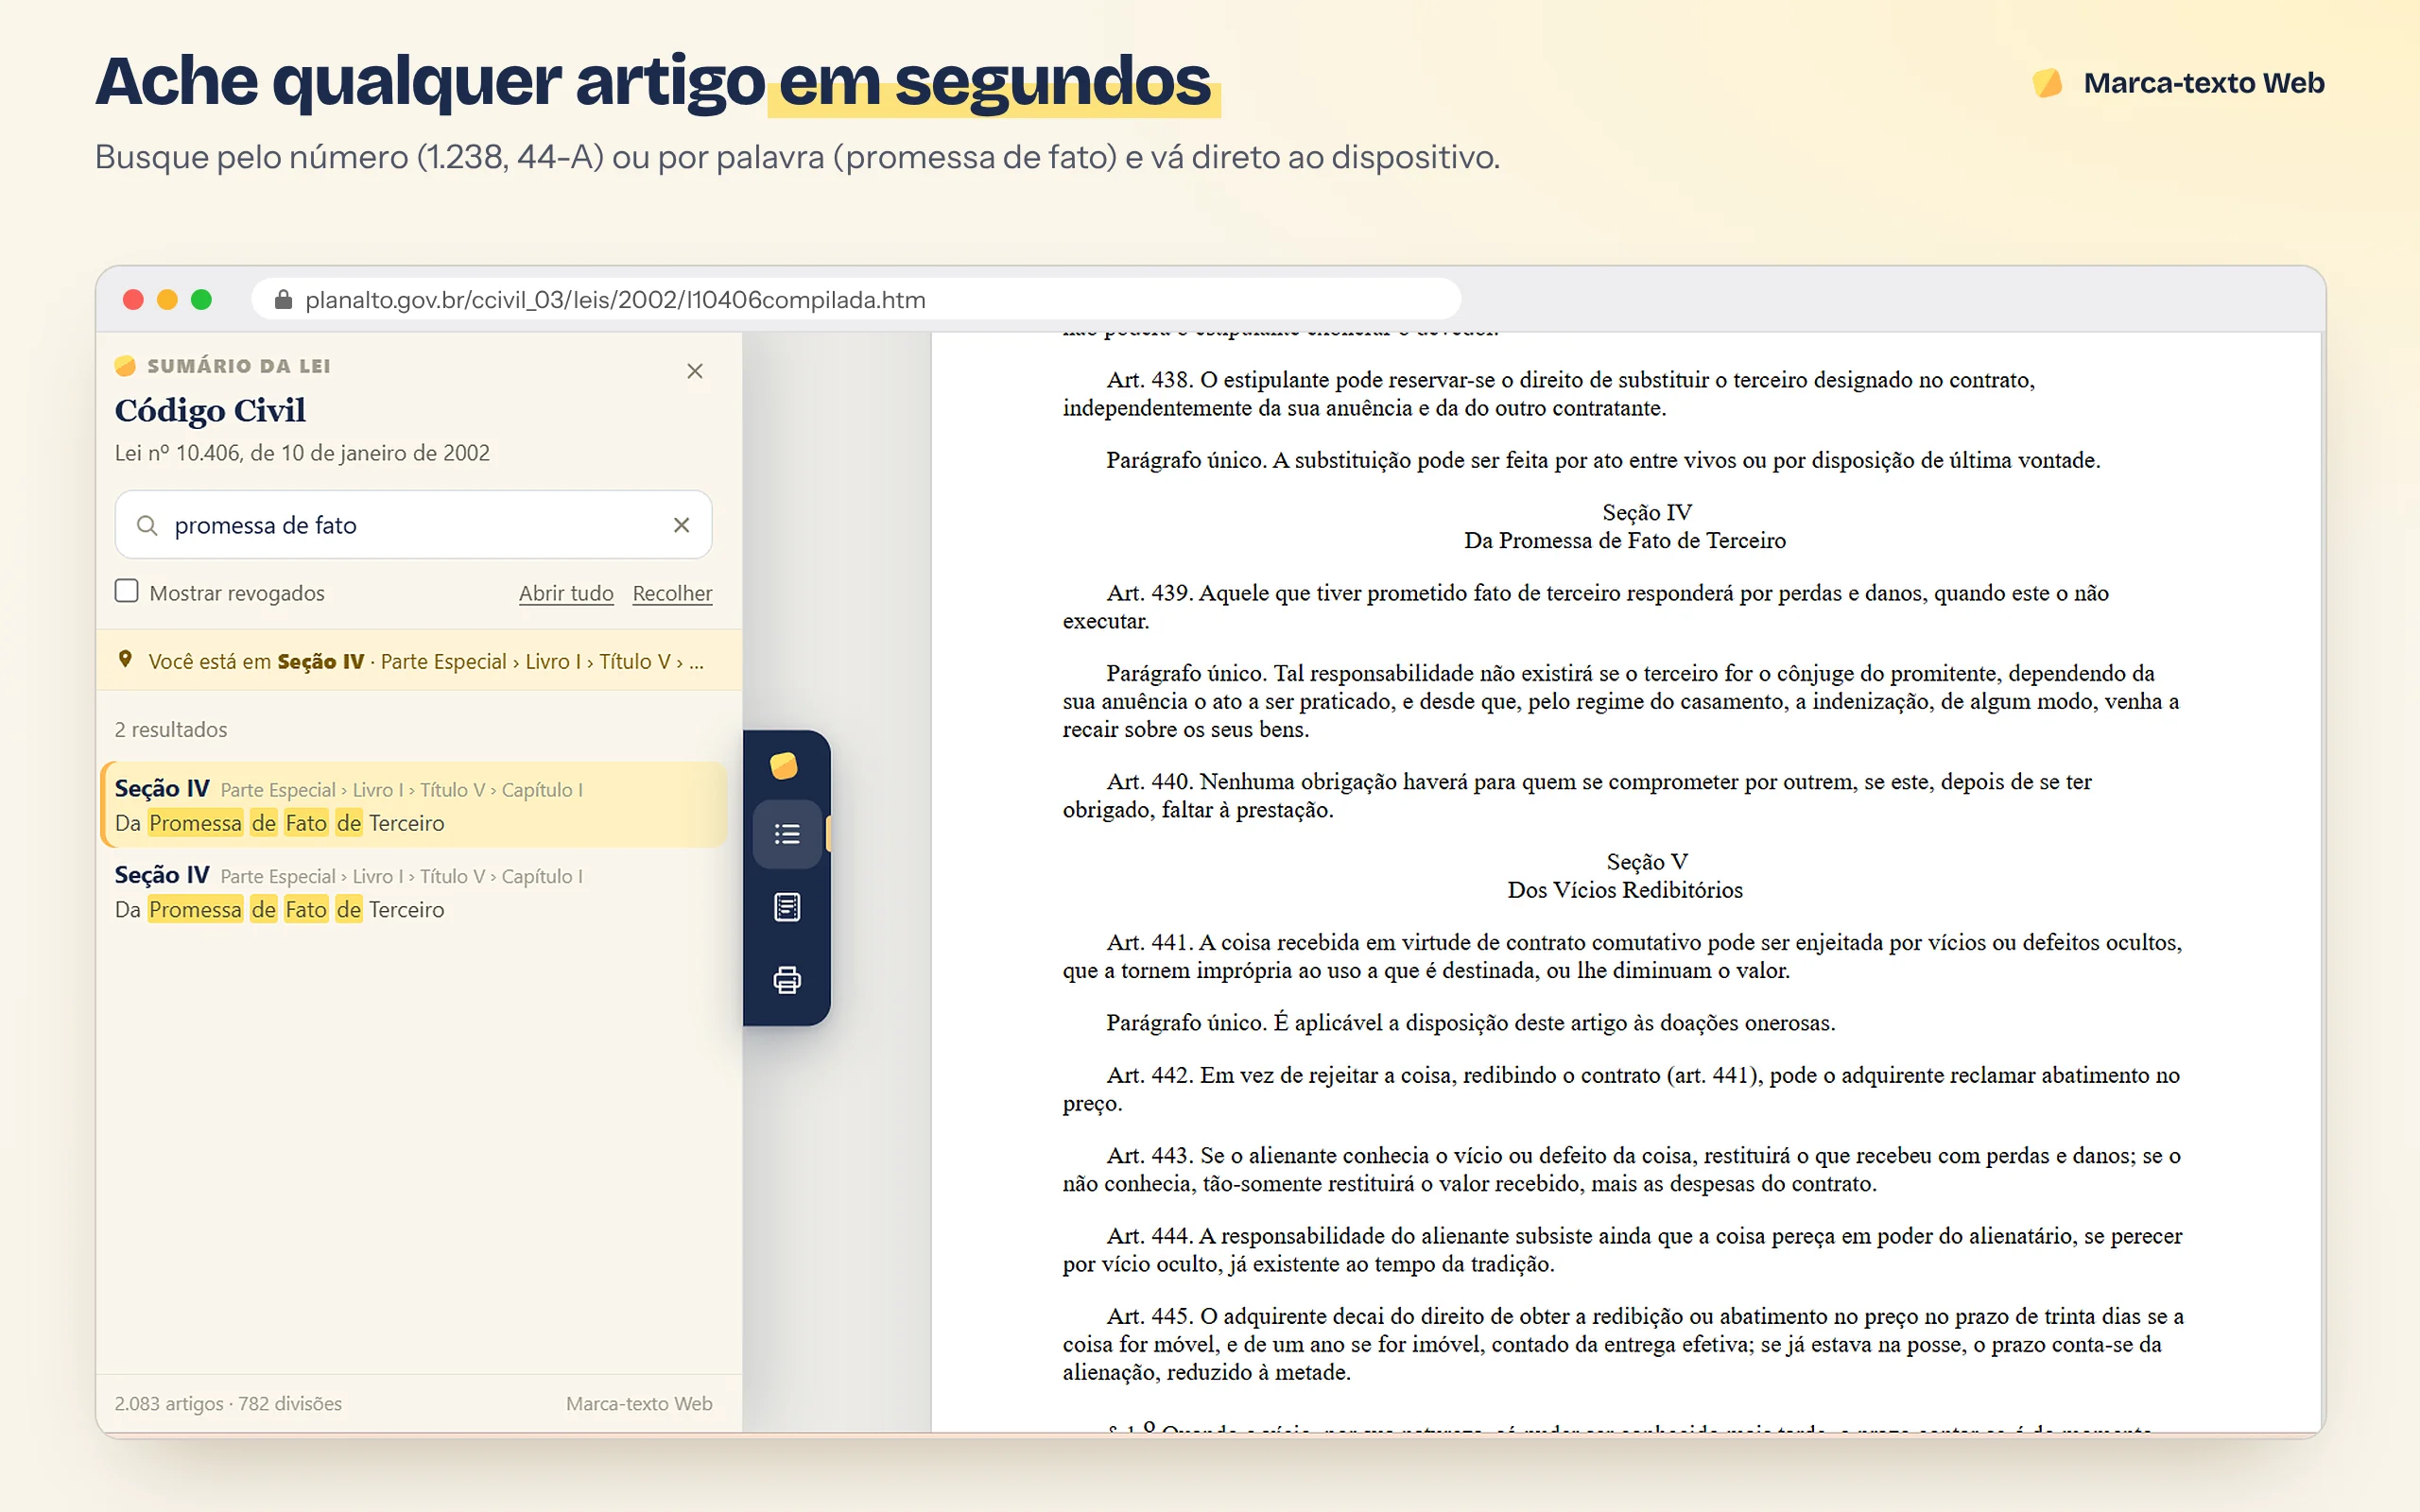Click 'Marca-texto Web' footer text in panel
2420x1512 pixels.
coord(639,1403)
